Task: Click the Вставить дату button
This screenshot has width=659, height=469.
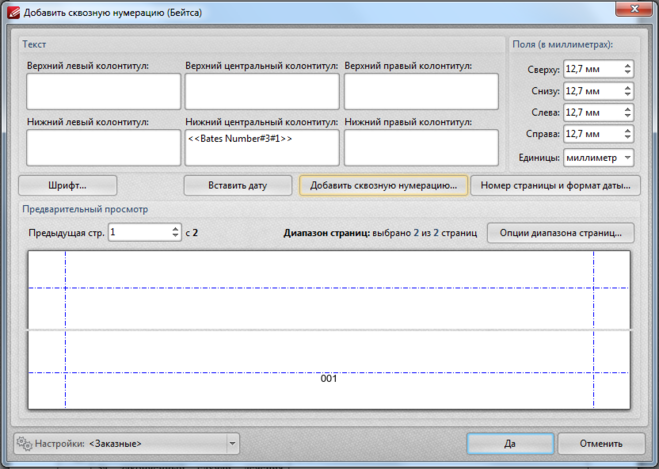Action: pyautogui.click(x=237, y=185)
